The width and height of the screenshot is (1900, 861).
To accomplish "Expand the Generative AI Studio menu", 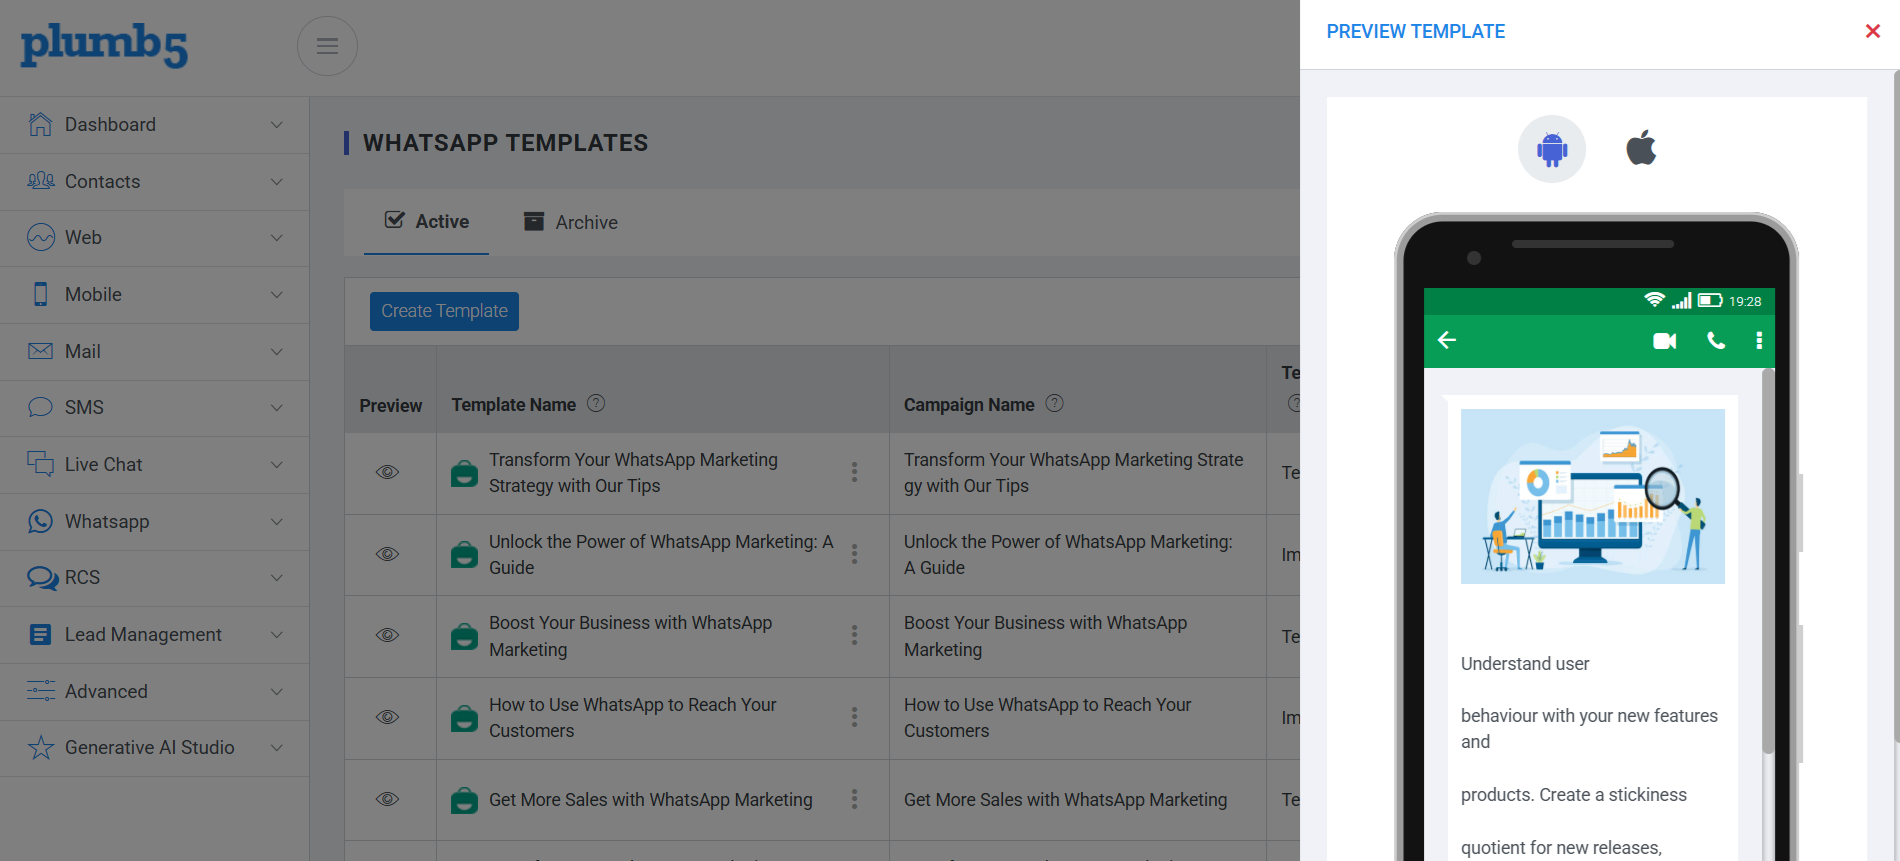I will 155,747.
